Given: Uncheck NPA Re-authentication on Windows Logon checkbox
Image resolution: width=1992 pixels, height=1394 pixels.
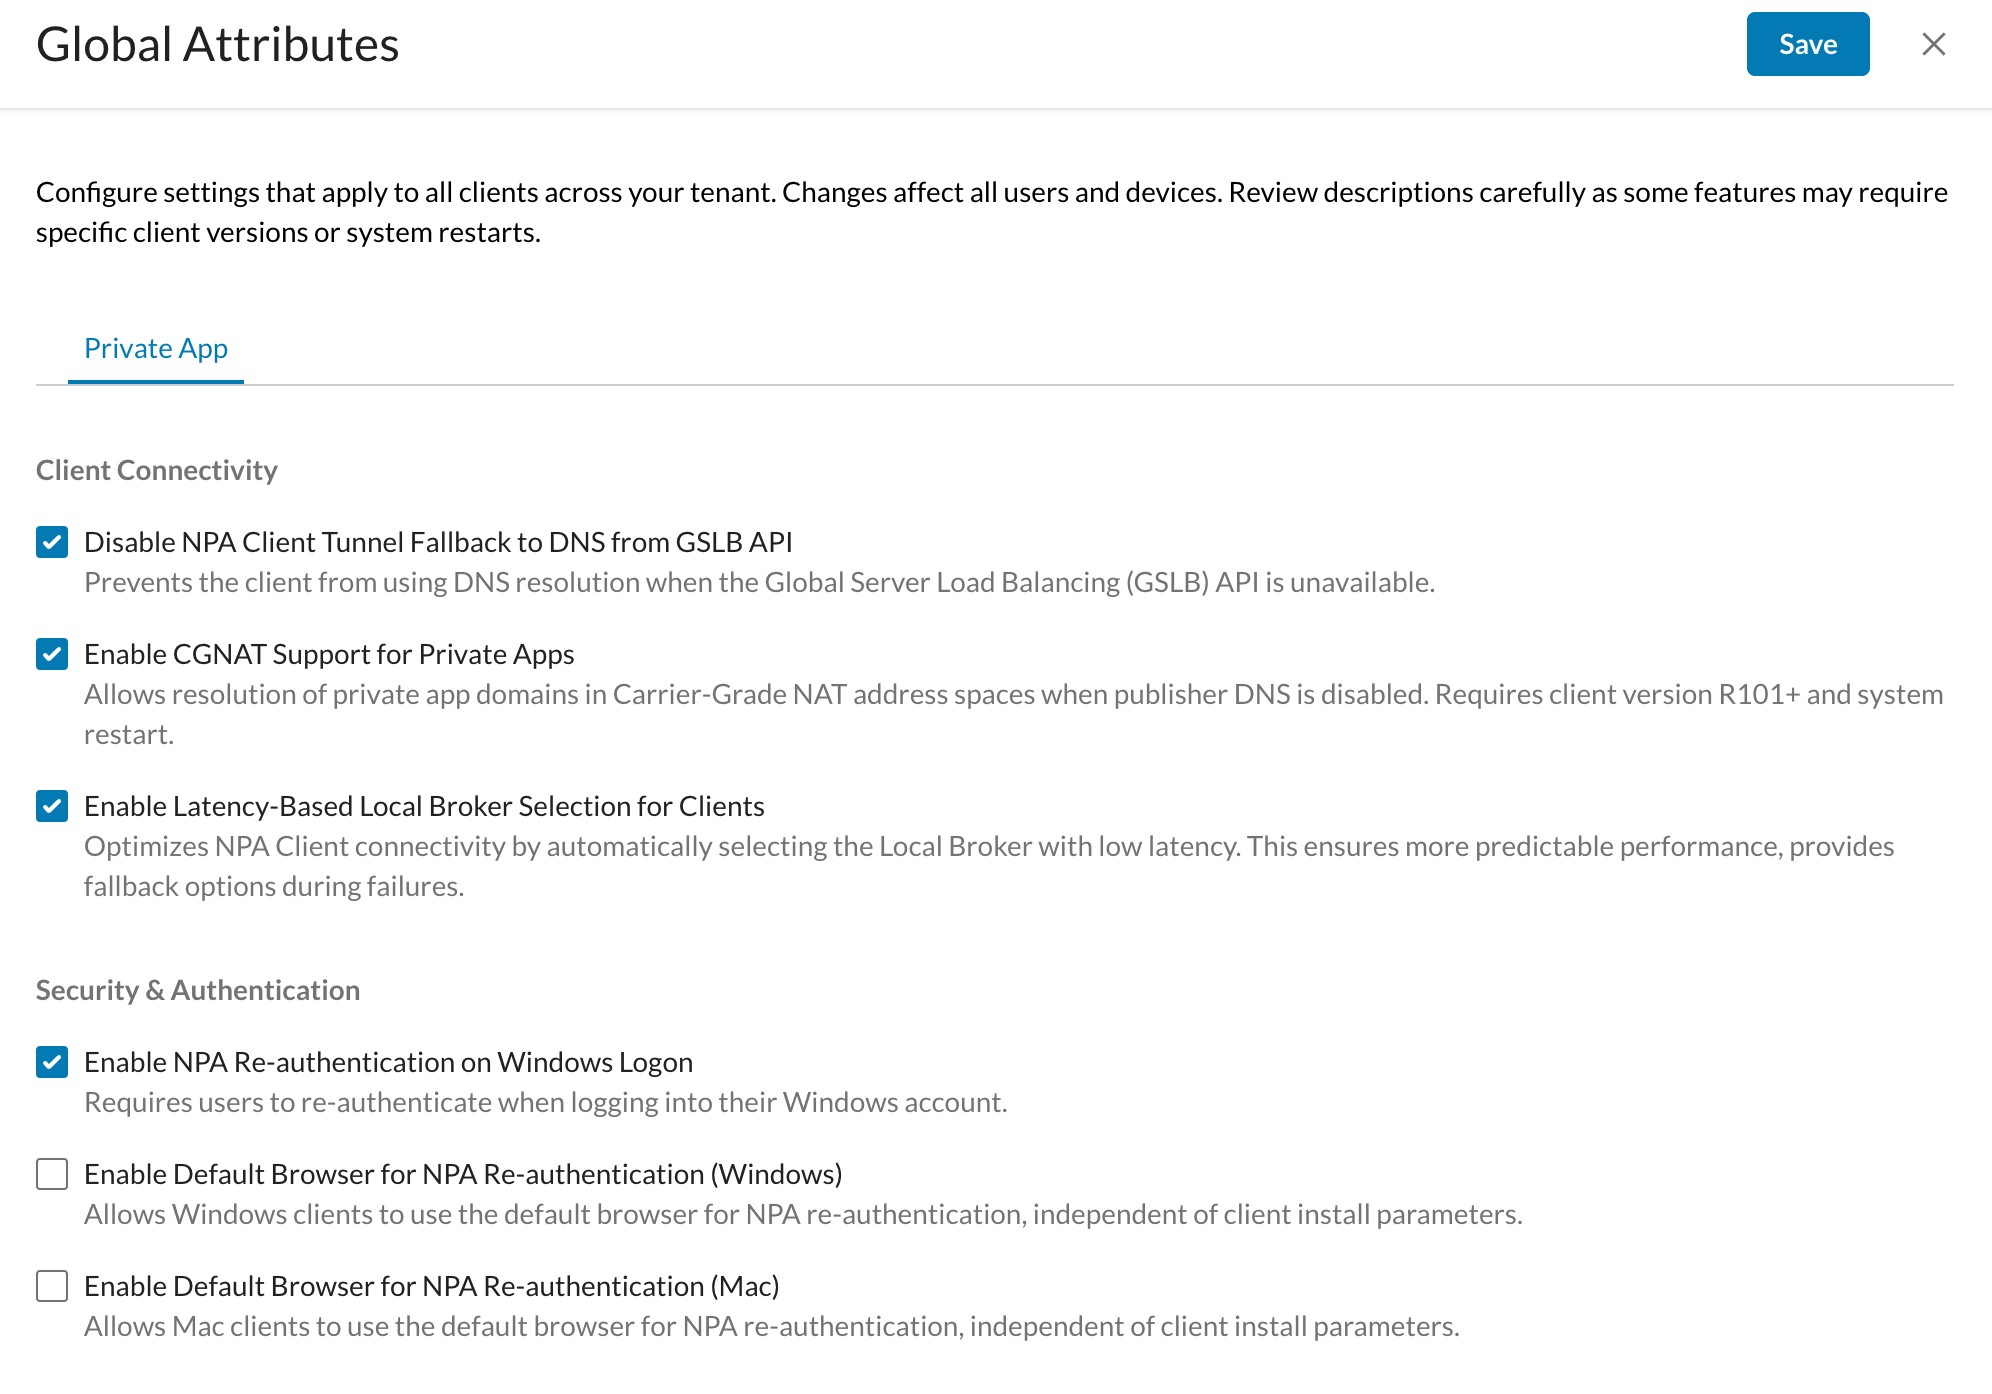Looking at the screenshot, I should click(52, 1062).
